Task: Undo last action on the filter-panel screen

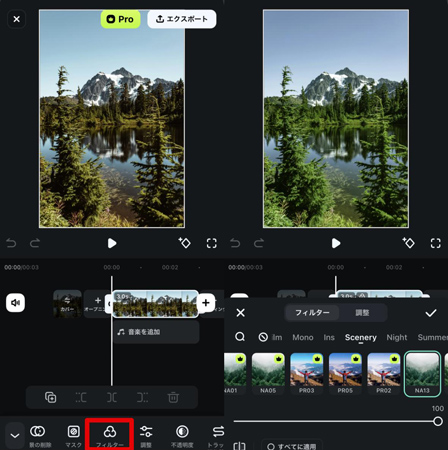Action: 235,243
